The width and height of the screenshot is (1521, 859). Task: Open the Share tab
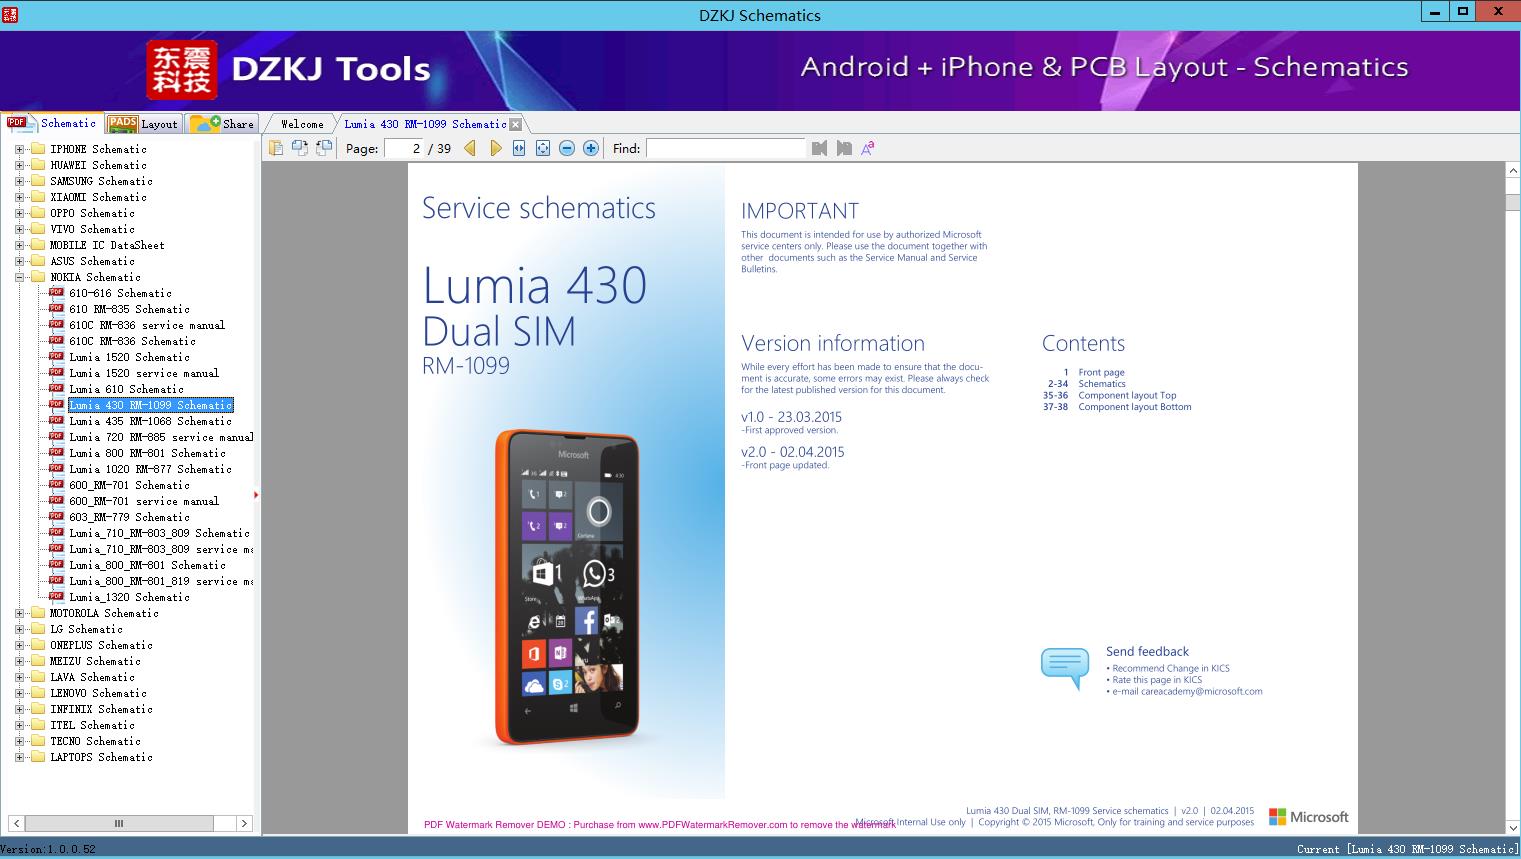222,124
